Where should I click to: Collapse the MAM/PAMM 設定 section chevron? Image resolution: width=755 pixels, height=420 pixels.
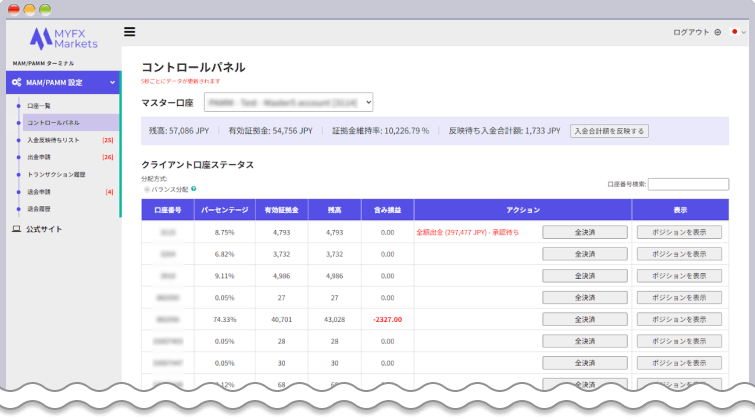(x=112, y=82)
